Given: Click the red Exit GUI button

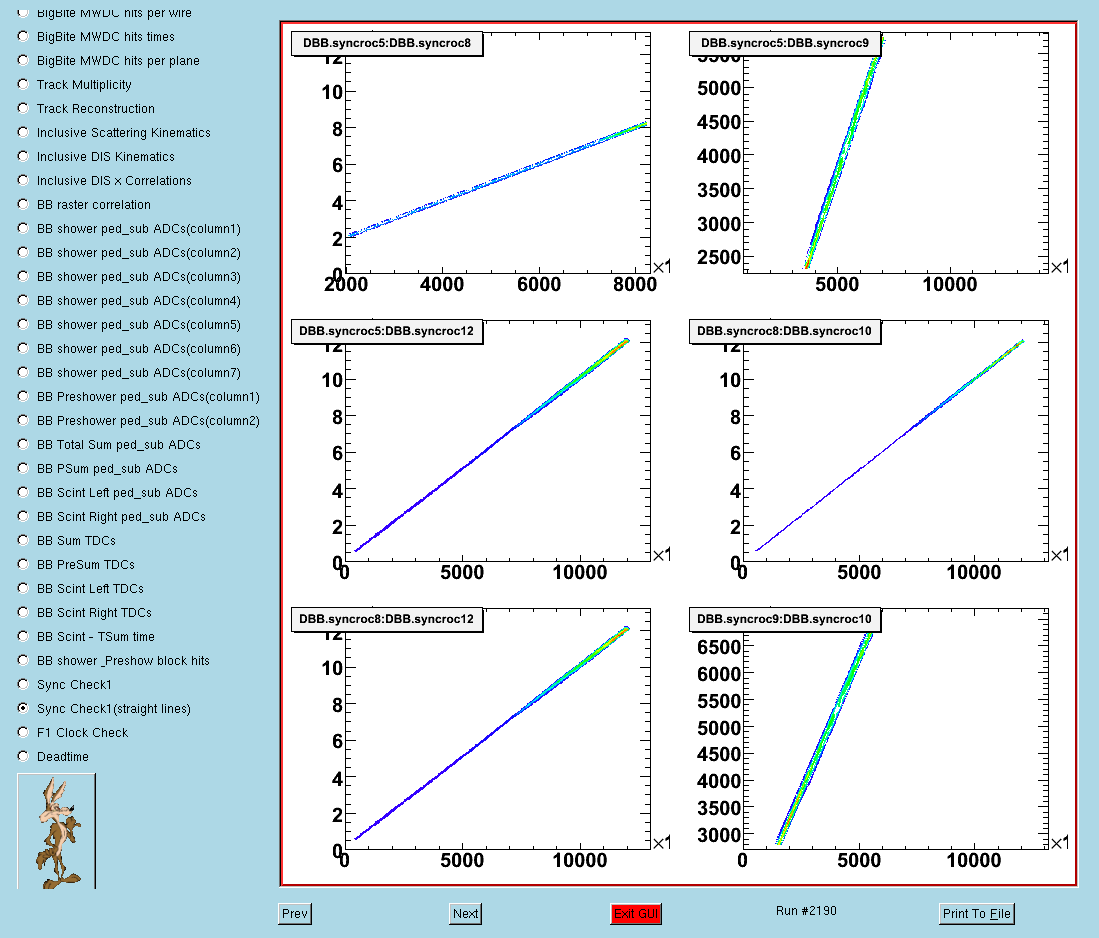Looking at the screenshot, I should click(636, 913).
